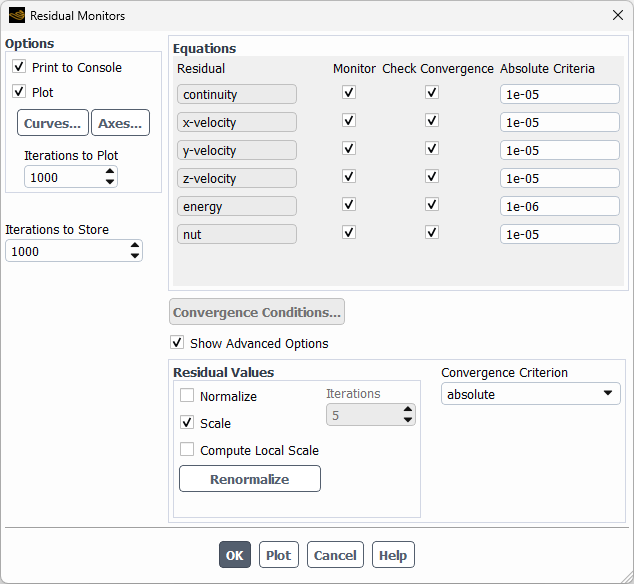Increase normalization Iterations with up arrow

coord(408,410)
